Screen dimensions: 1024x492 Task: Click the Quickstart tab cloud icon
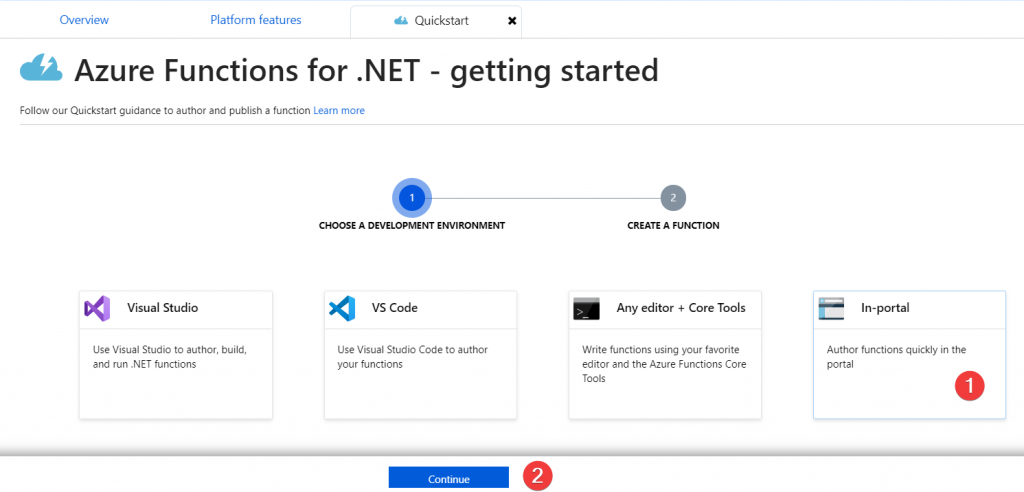click(x=401, y=21)
